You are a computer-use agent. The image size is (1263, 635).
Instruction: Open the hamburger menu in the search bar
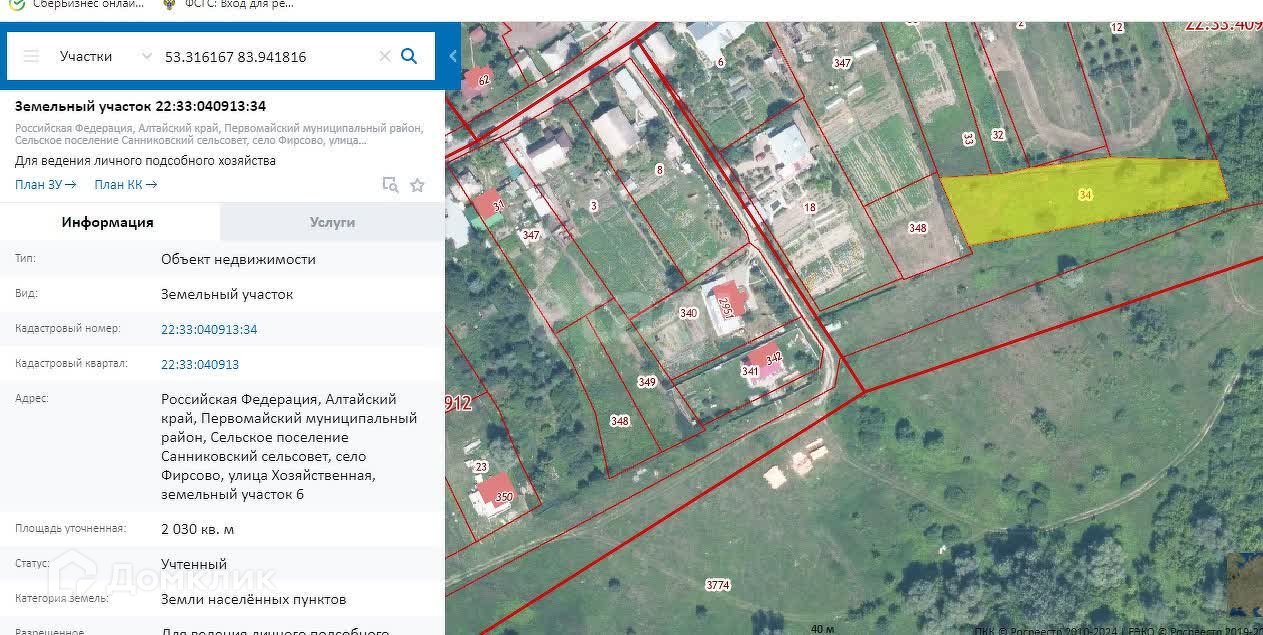[x=31, y=56]
